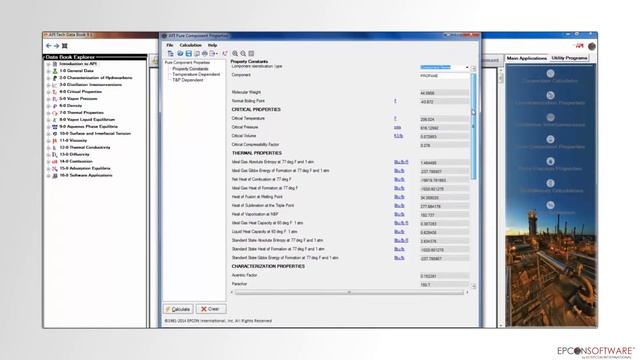Viewport: 640px width, 360px height.
Task: Click the icon beside 7-0 Thermal Properties
Action: click(55, 113)
